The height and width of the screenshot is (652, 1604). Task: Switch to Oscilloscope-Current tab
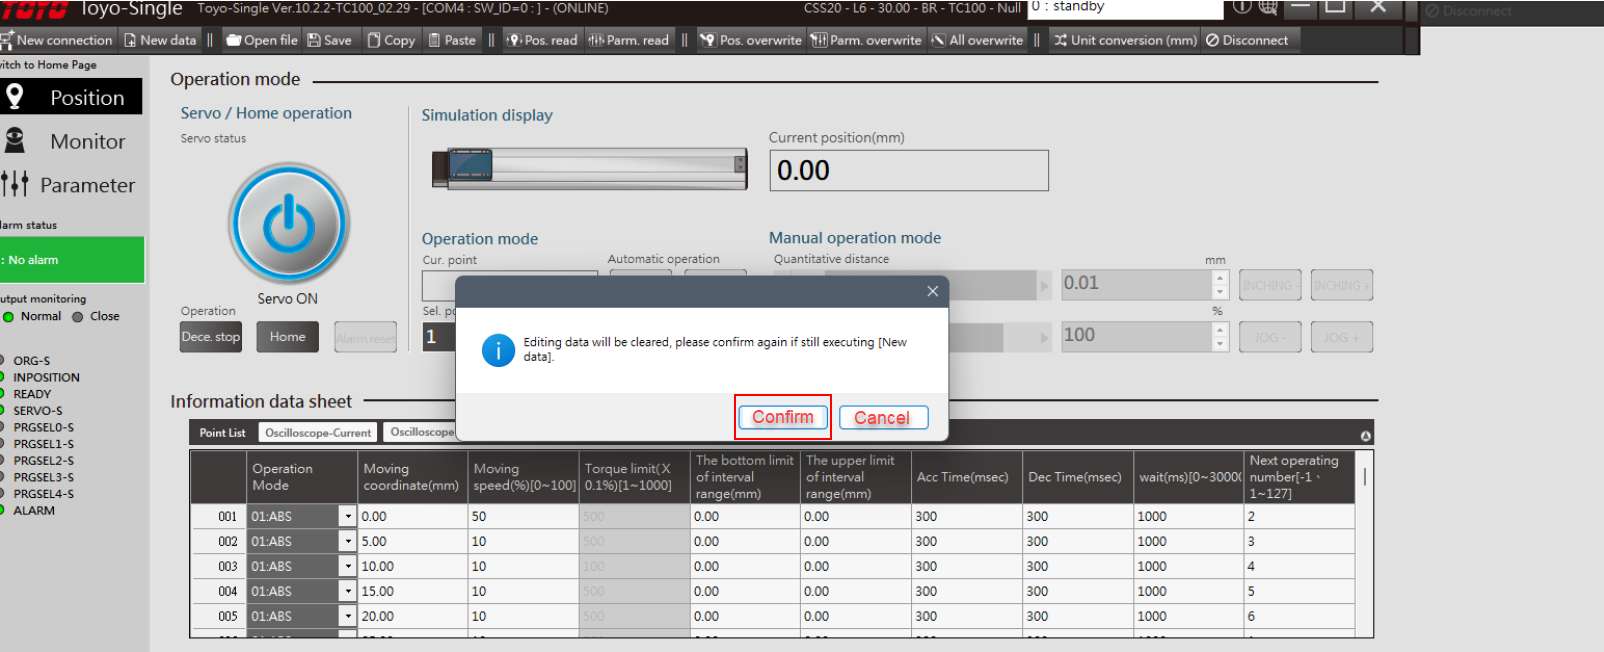click(318, 432)
